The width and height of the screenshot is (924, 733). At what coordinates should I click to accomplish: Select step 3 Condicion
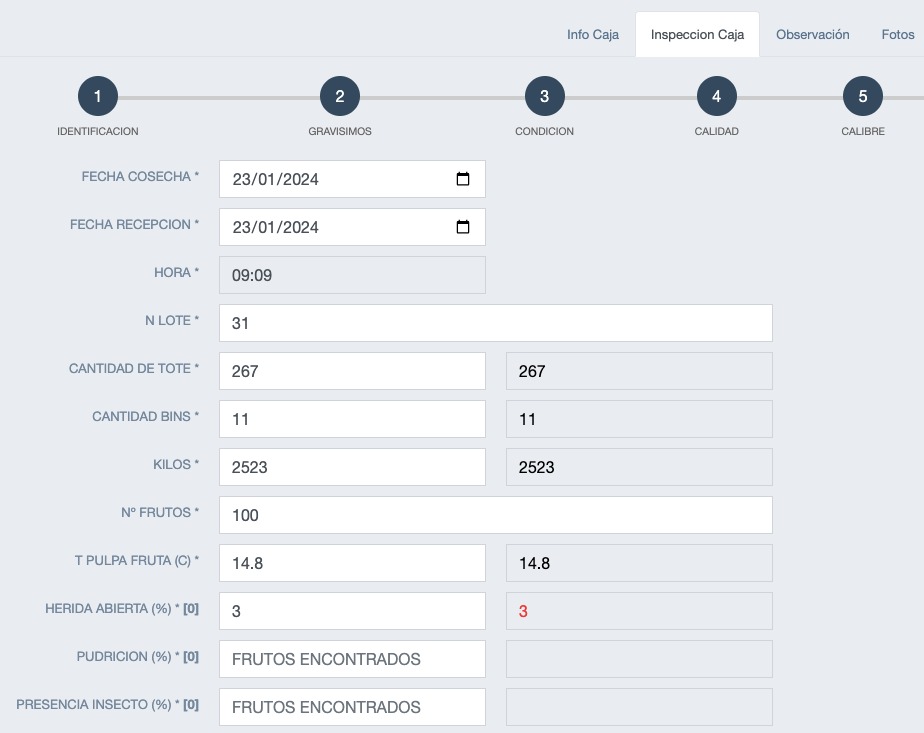(544, 97)
